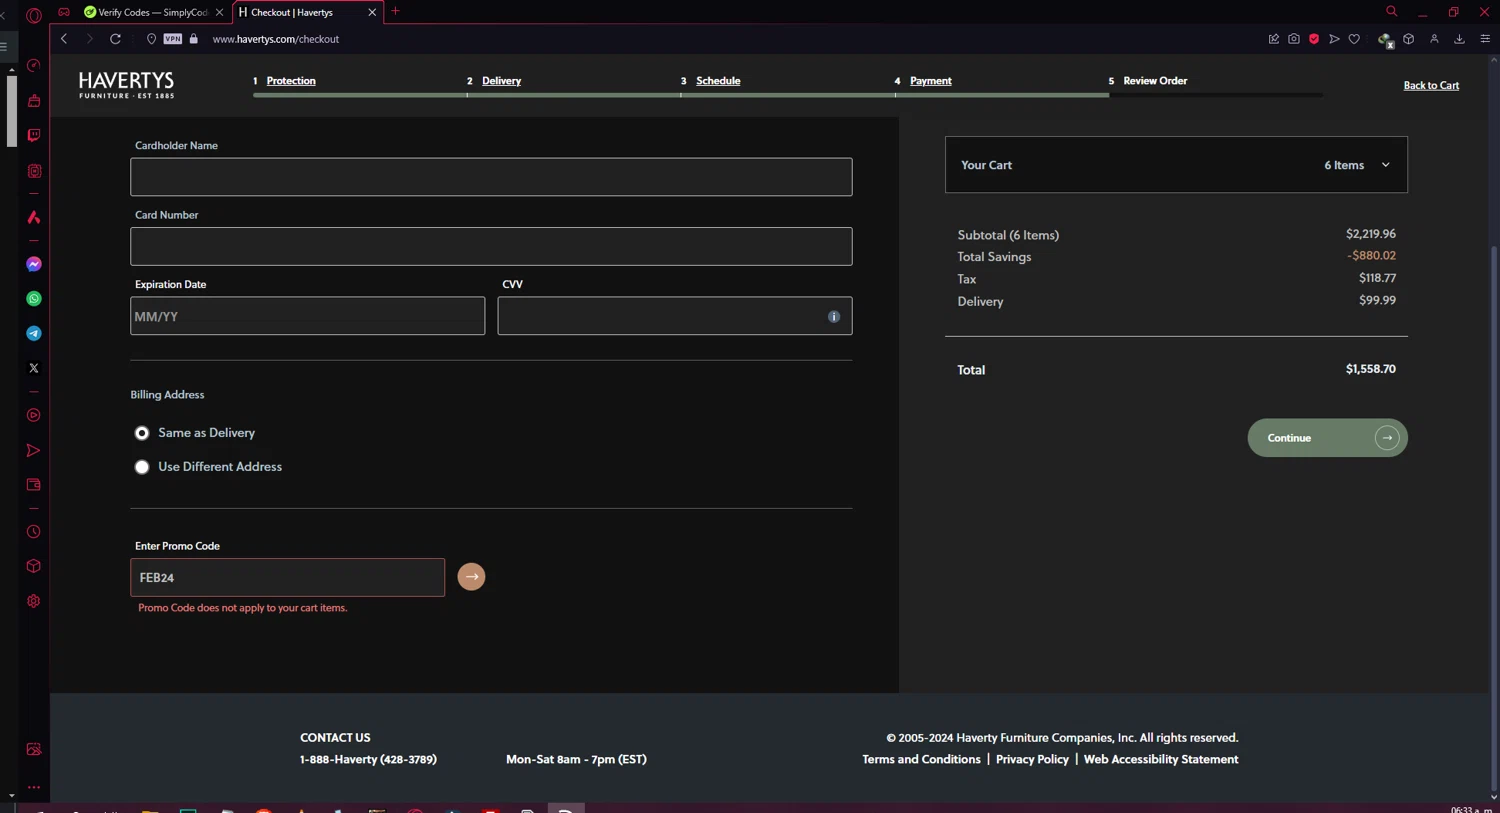This screenshot has height=813, width=1500.
Task: Focus the Cardholder Name field
Action: (x=491, y=177)
